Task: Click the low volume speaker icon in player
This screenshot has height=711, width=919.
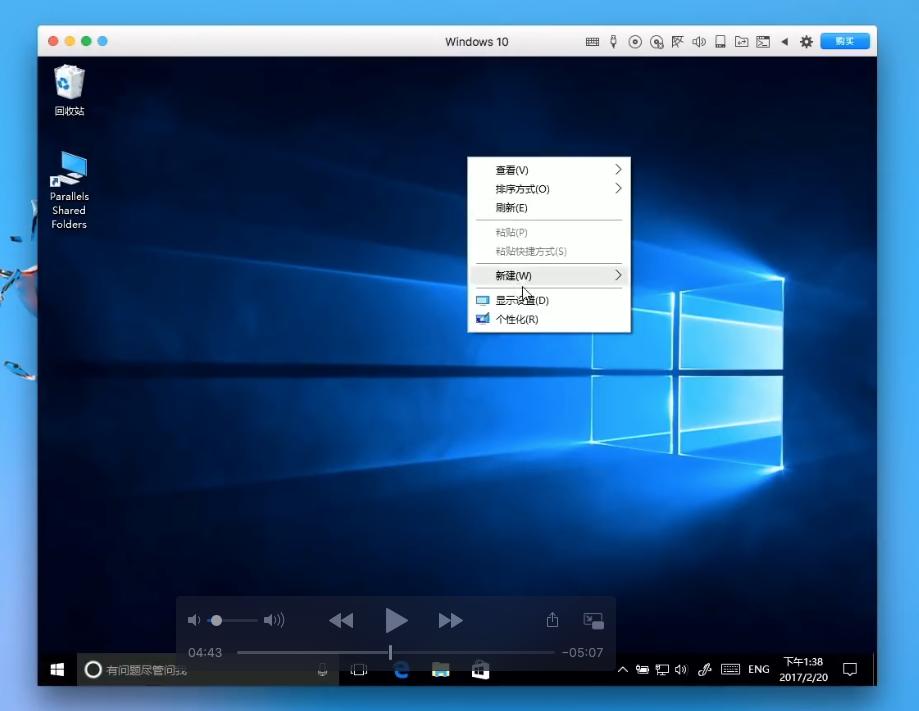Action: (193, 620)
